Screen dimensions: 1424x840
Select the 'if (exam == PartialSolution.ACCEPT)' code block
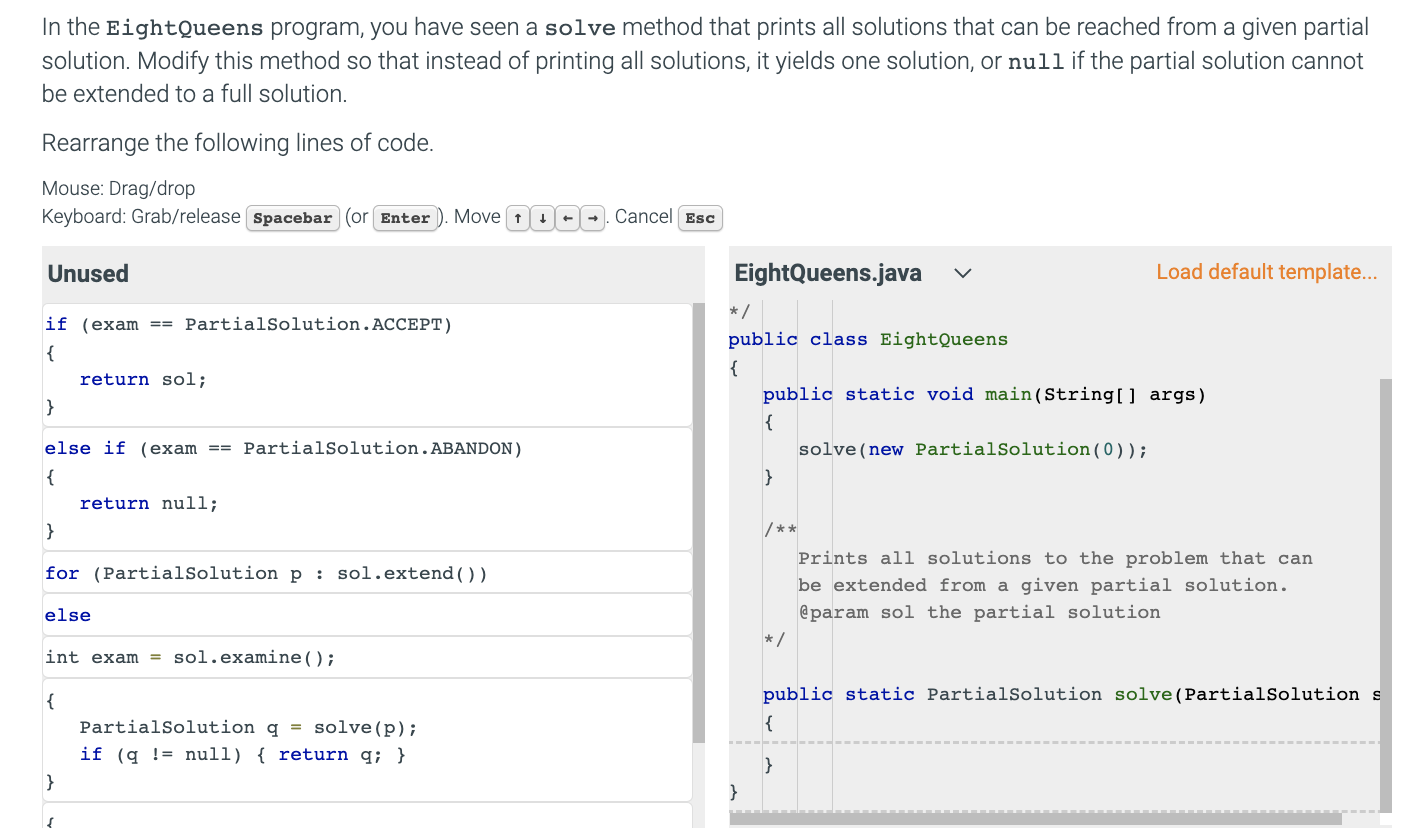click(367, 365)
